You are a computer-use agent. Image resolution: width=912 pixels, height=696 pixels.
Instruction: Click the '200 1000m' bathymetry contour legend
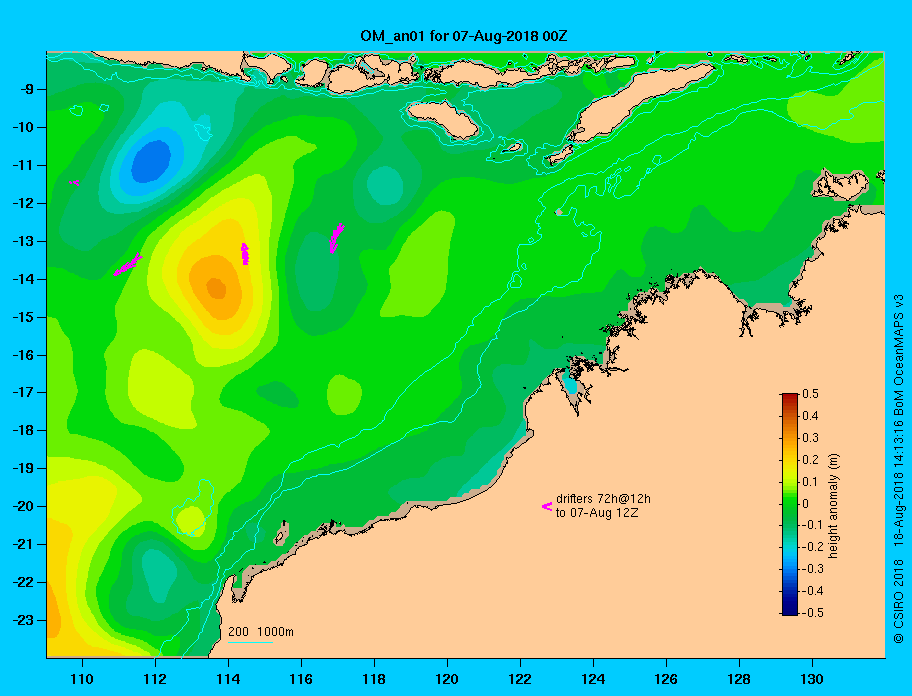coord(261,632)
